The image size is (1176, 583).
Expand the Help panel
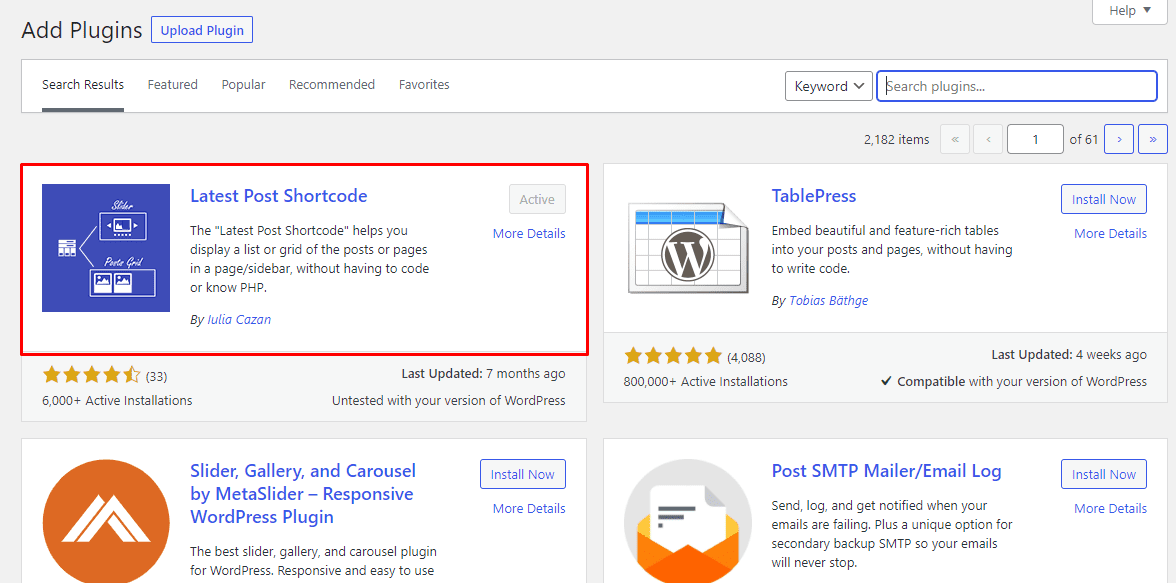pos(1130,11)
